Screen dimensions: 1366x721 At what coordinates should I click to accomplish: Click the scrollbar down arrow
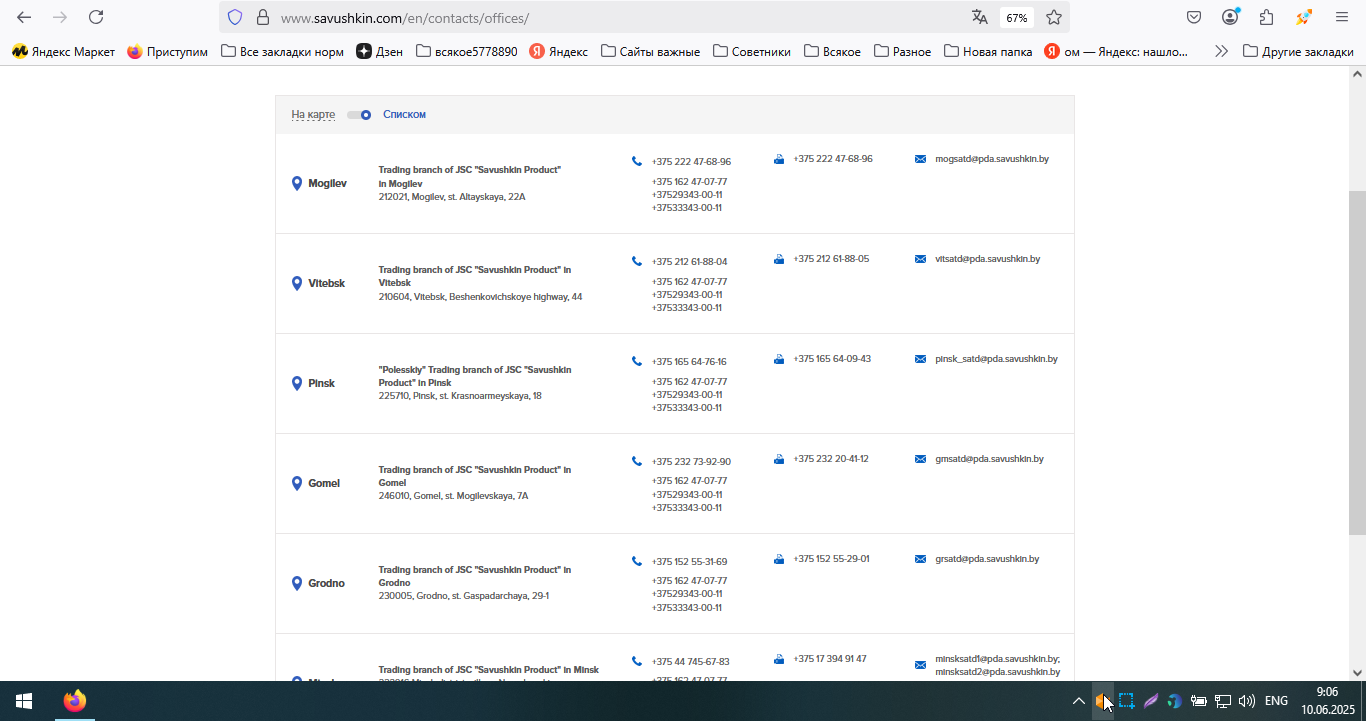1357,673
